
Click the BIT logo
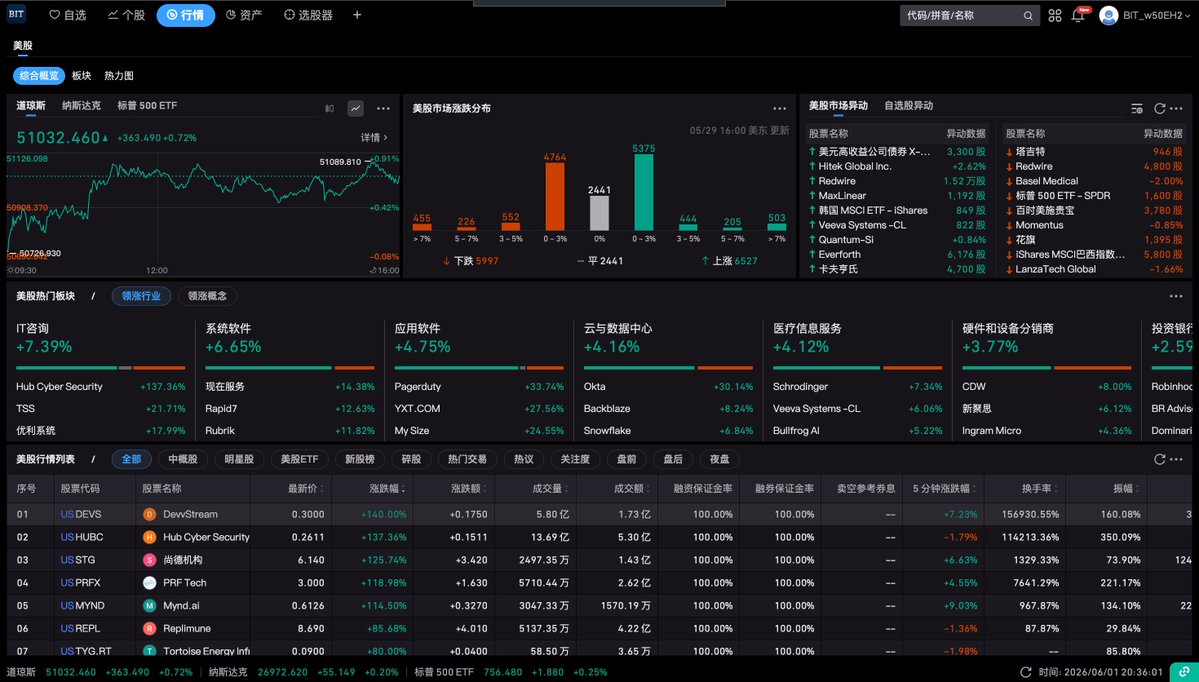(x=16, y=14)
